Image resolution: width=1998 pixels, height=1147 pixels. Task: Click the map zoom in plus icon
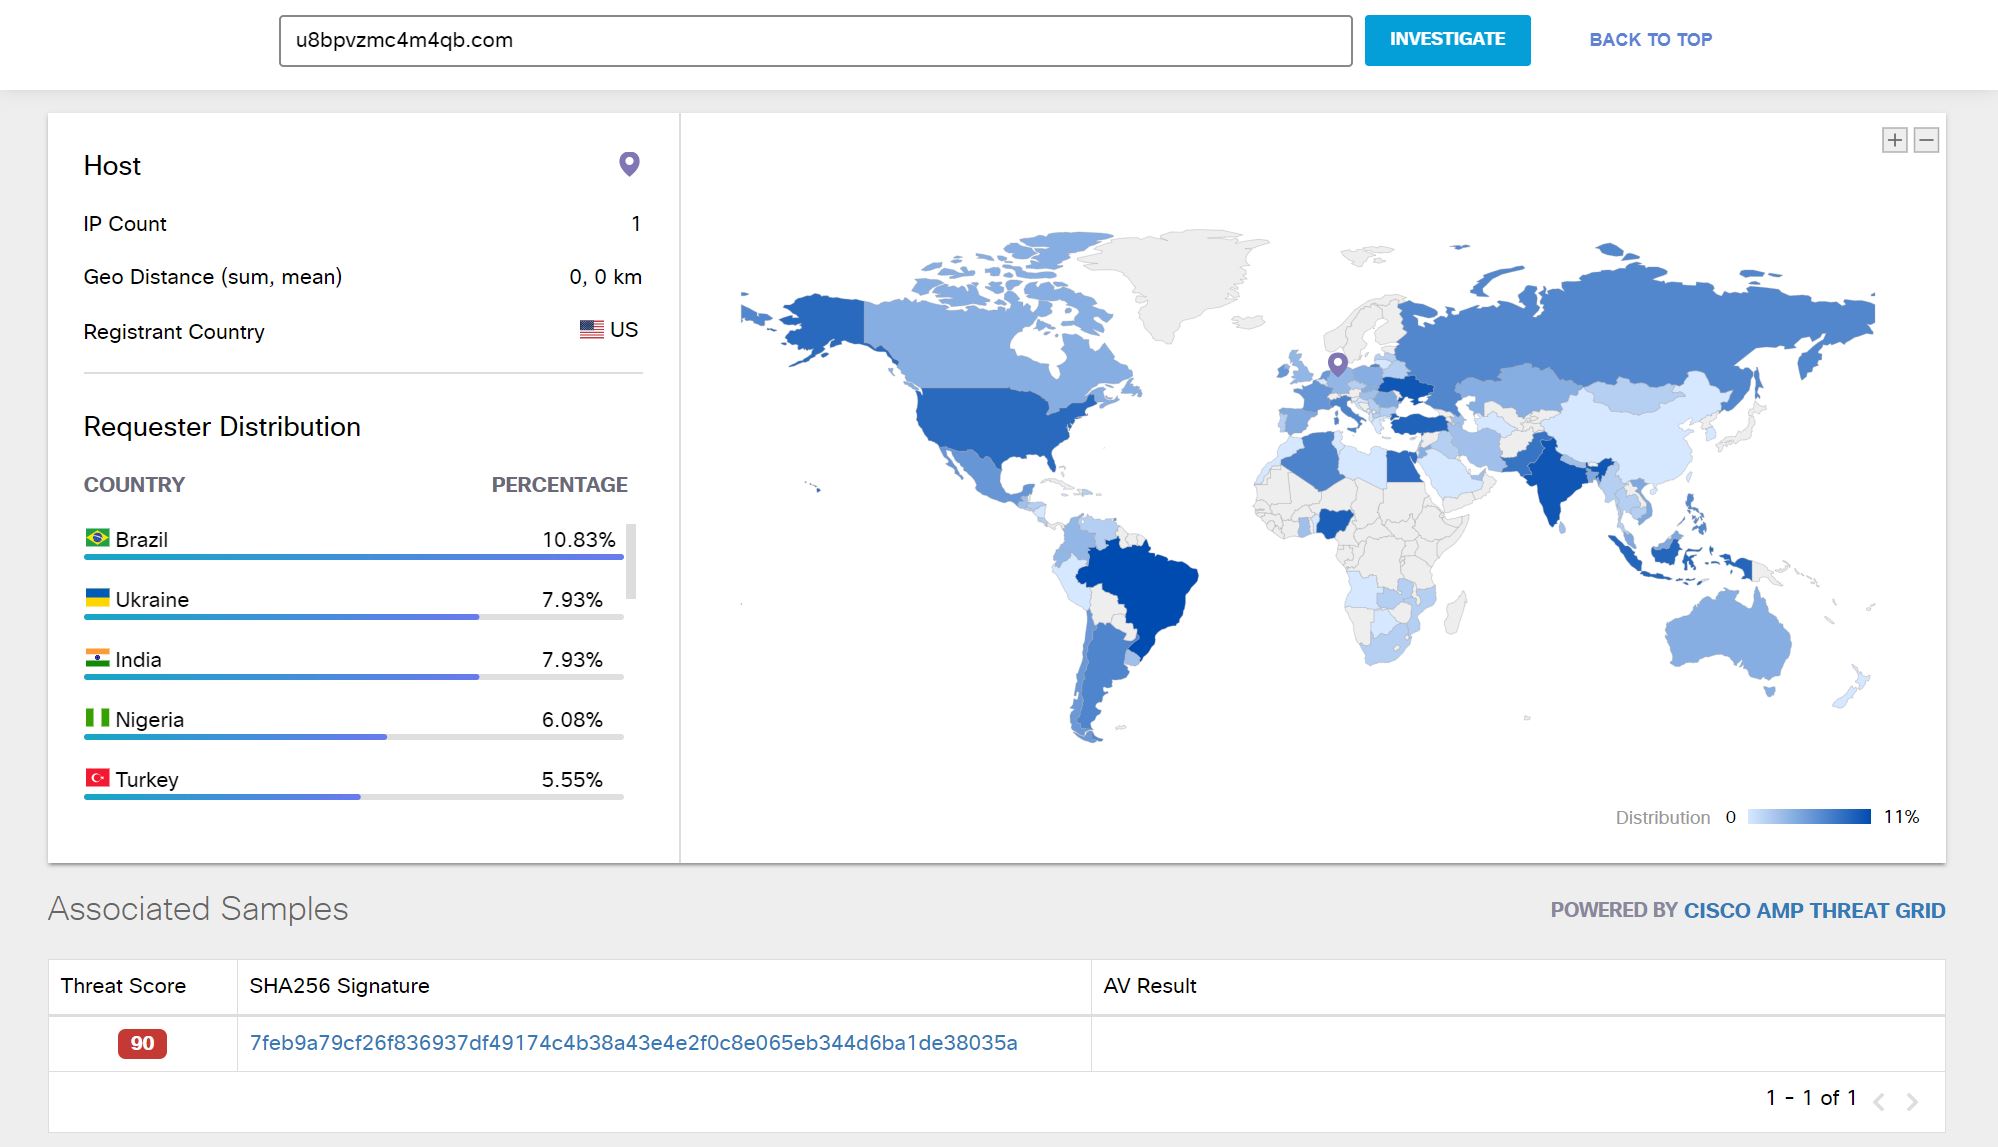pyautogui.click(x=1894, y=140)
